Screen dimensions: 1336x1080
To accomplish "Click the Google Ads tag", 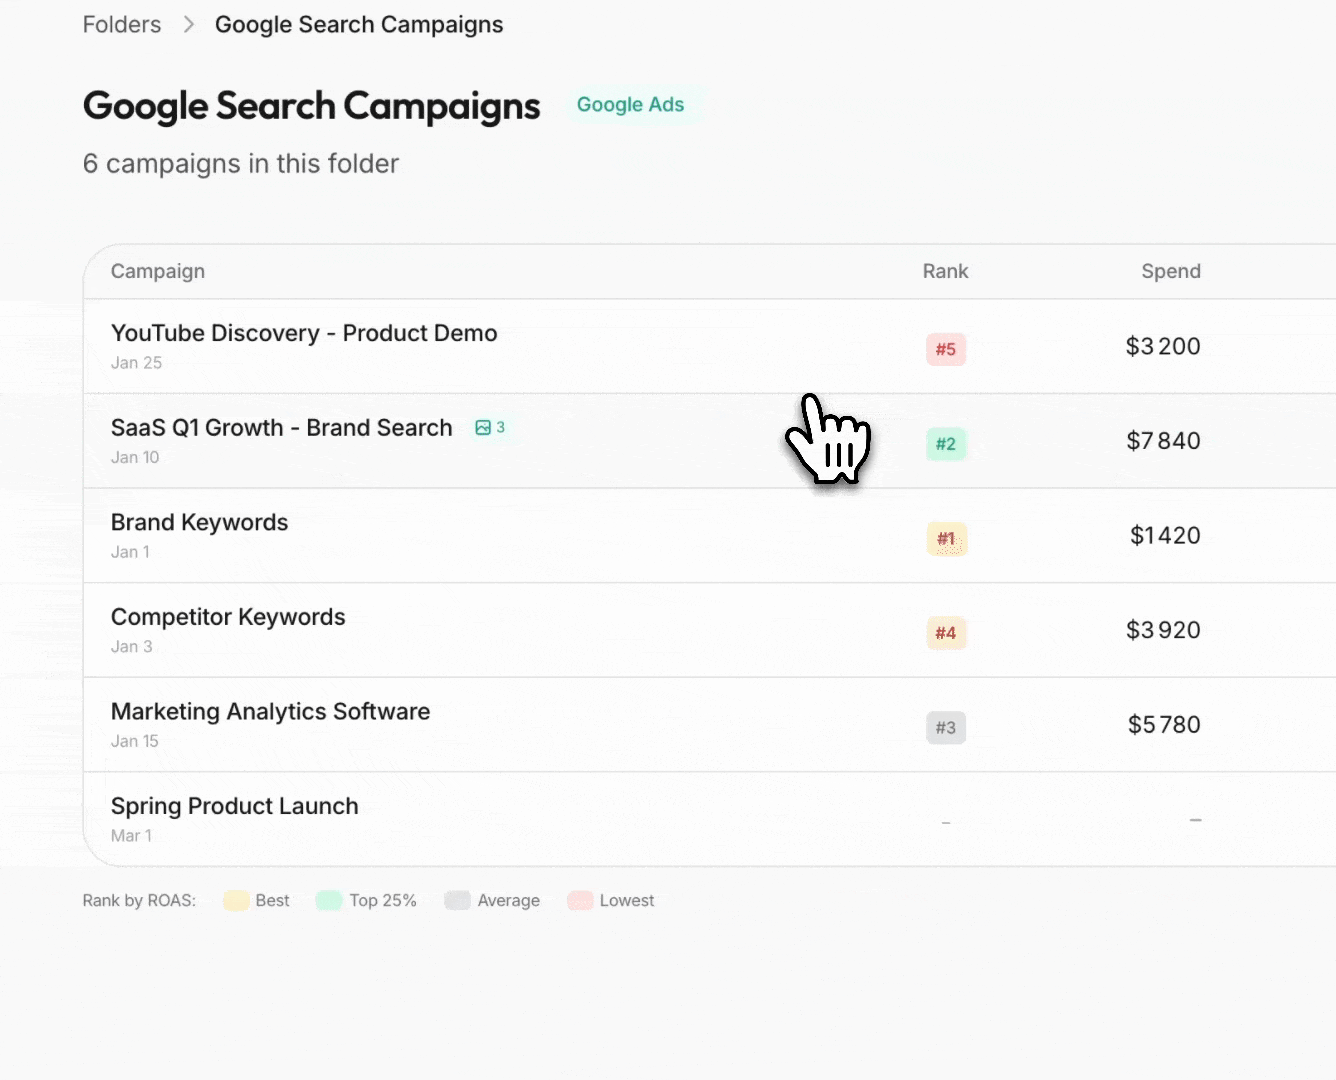I will tap(630, 105).
